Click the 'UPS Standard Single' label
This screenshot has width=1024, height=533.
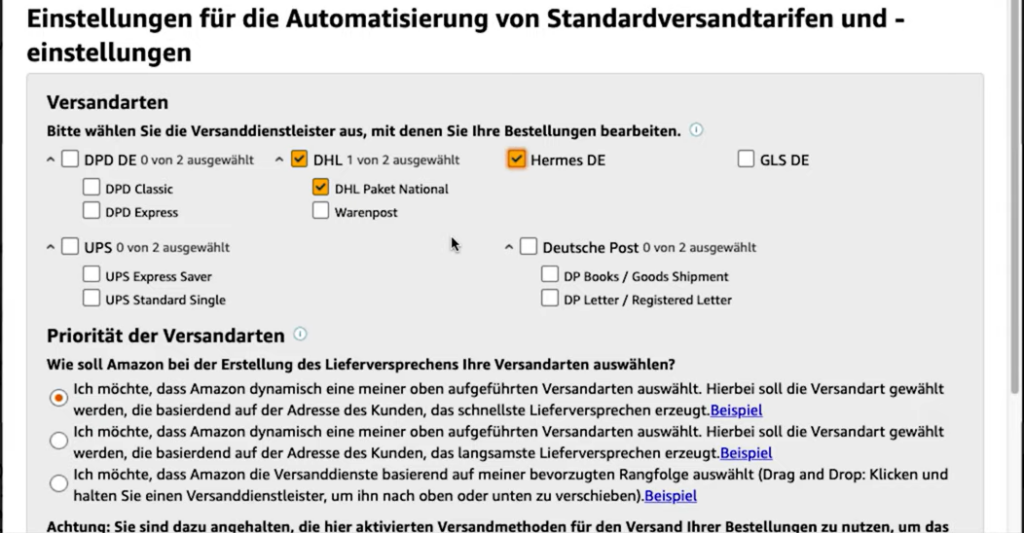(165, 300)
